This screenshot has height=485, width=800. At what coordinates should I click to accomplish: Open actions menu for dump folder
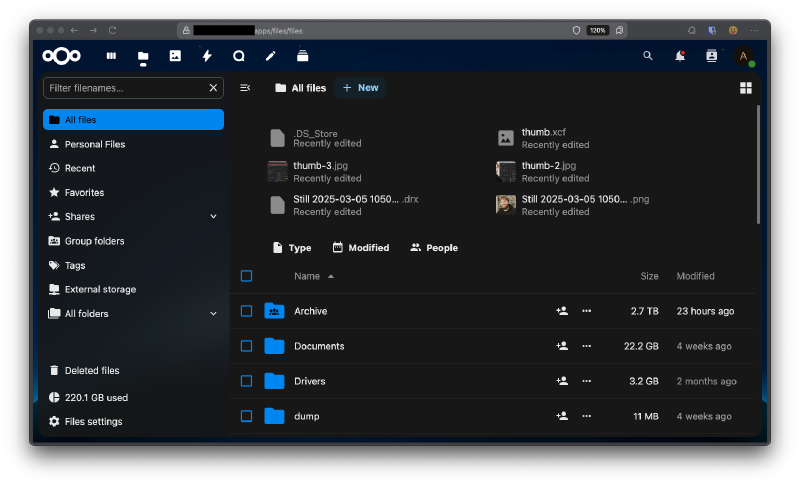click(587, 416)
